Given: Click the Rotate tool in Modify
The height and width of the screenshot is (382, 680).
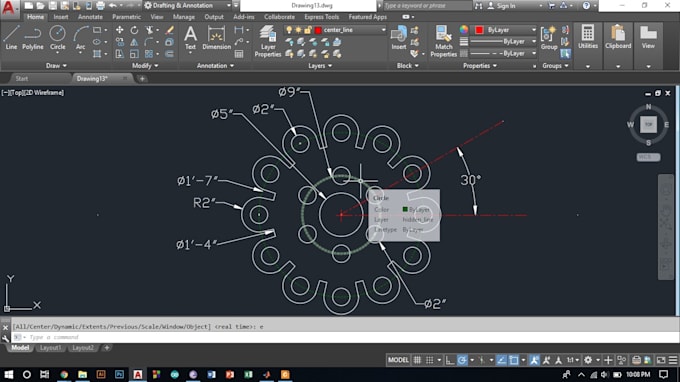Looking at the screenshot, I should coord(134,30).
